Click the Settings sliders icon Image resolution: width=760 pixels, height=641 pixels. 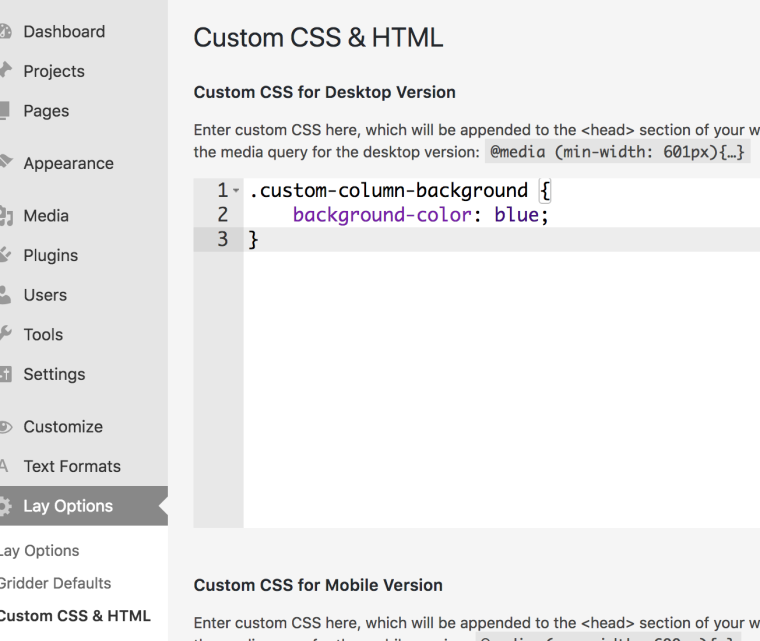(x=5, y=375)
